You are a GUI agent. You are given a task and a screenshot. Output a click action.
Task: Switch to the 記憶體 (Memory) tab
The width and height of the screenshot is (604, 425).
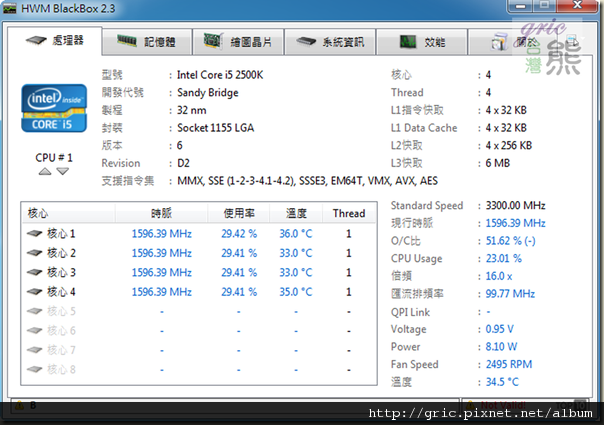point(147,42)
